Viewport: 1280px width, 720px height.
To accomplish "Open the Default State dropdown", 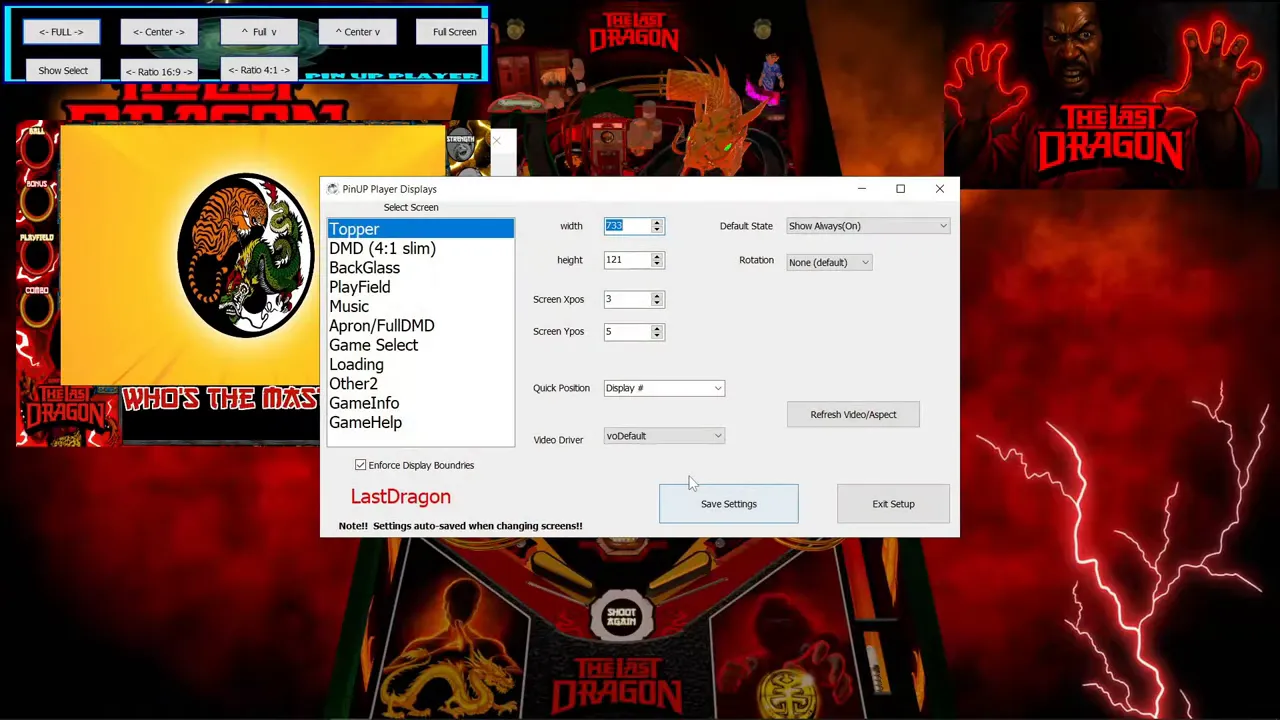I will 867,226.
